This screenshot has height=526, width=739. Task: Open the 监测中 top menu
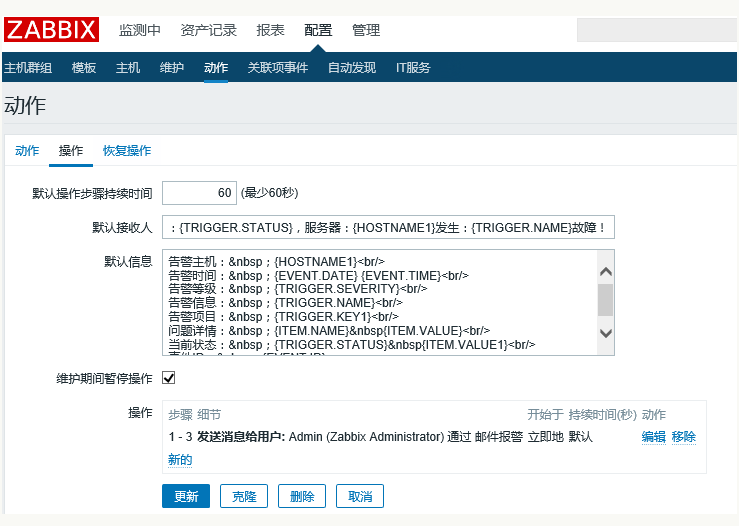pos(140,30)
